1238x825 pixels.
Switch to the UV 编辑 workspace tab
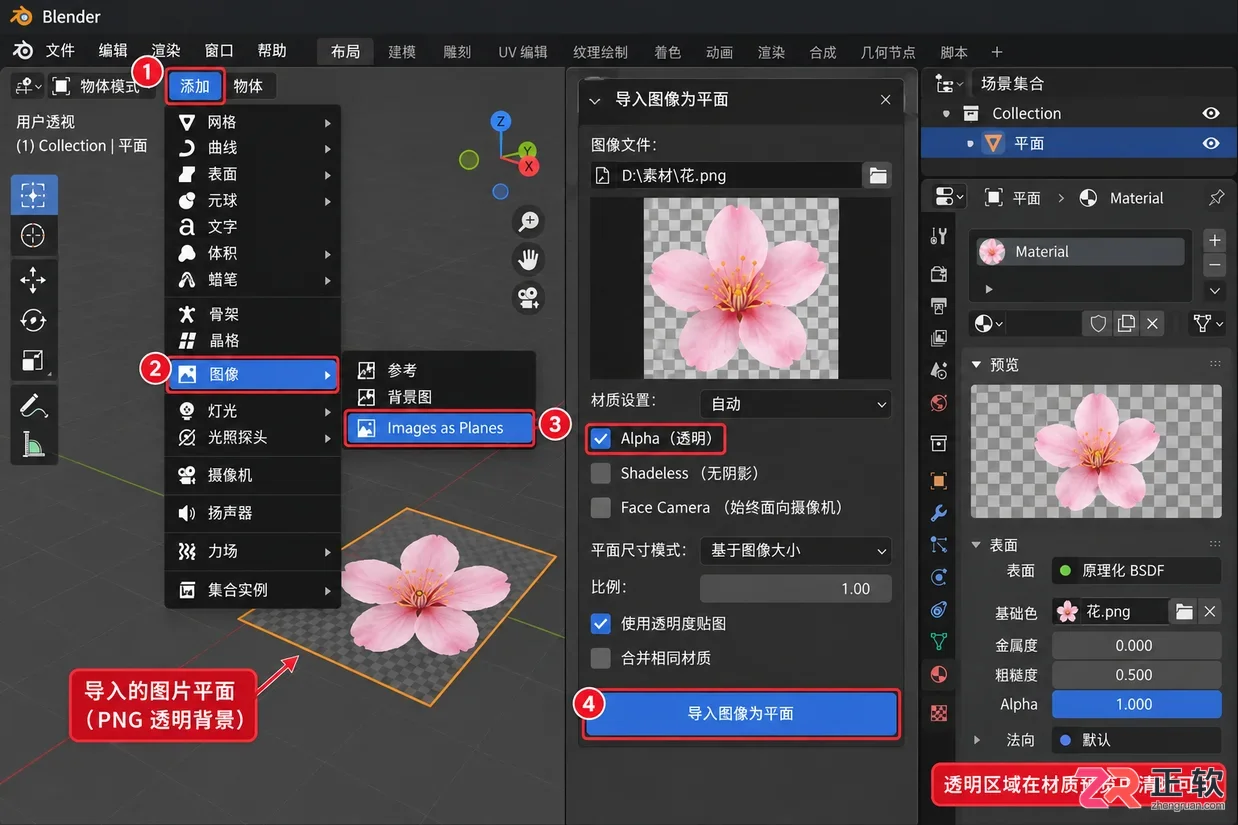[523, 52]
